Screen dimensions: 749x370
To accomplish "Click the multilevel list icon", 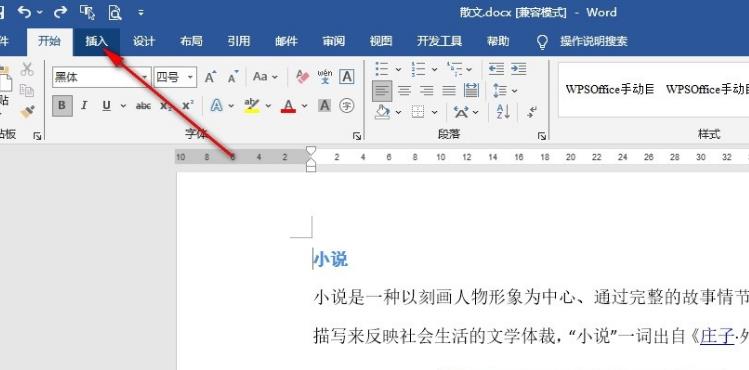I will [x=454, y=69].
